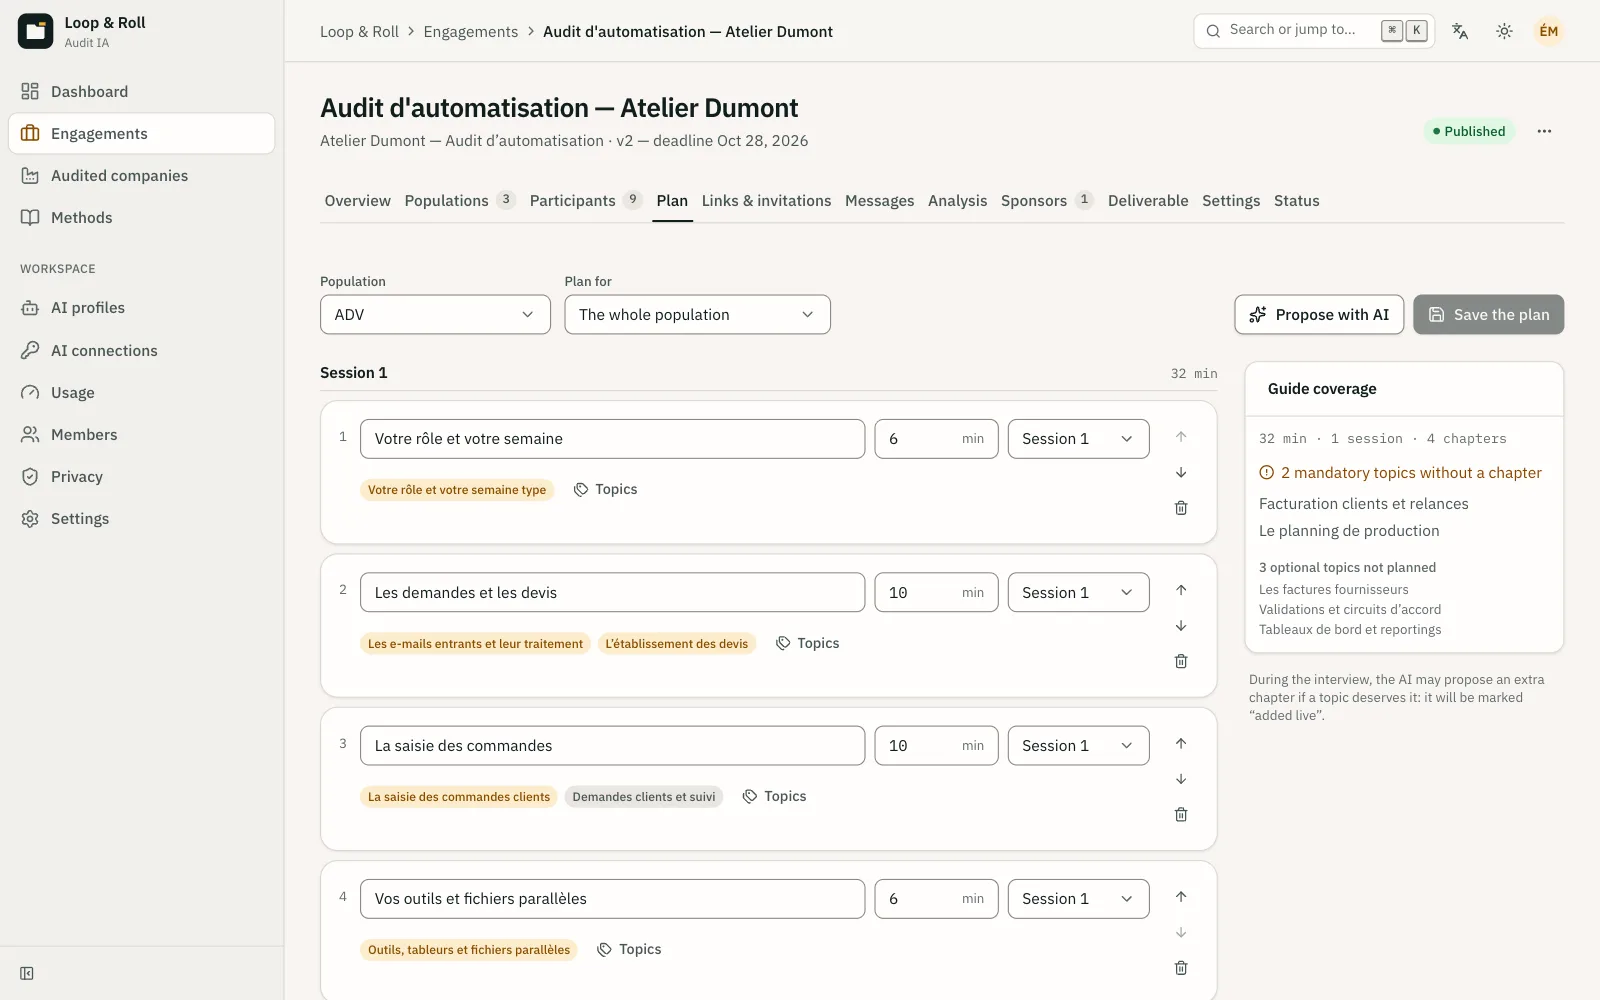Image resolution: width=1600 pixels, height=1000 pixels.
Task: Delete chapter 1 "Votre rôle et votre semaine"
Action: click(1181, 508)
